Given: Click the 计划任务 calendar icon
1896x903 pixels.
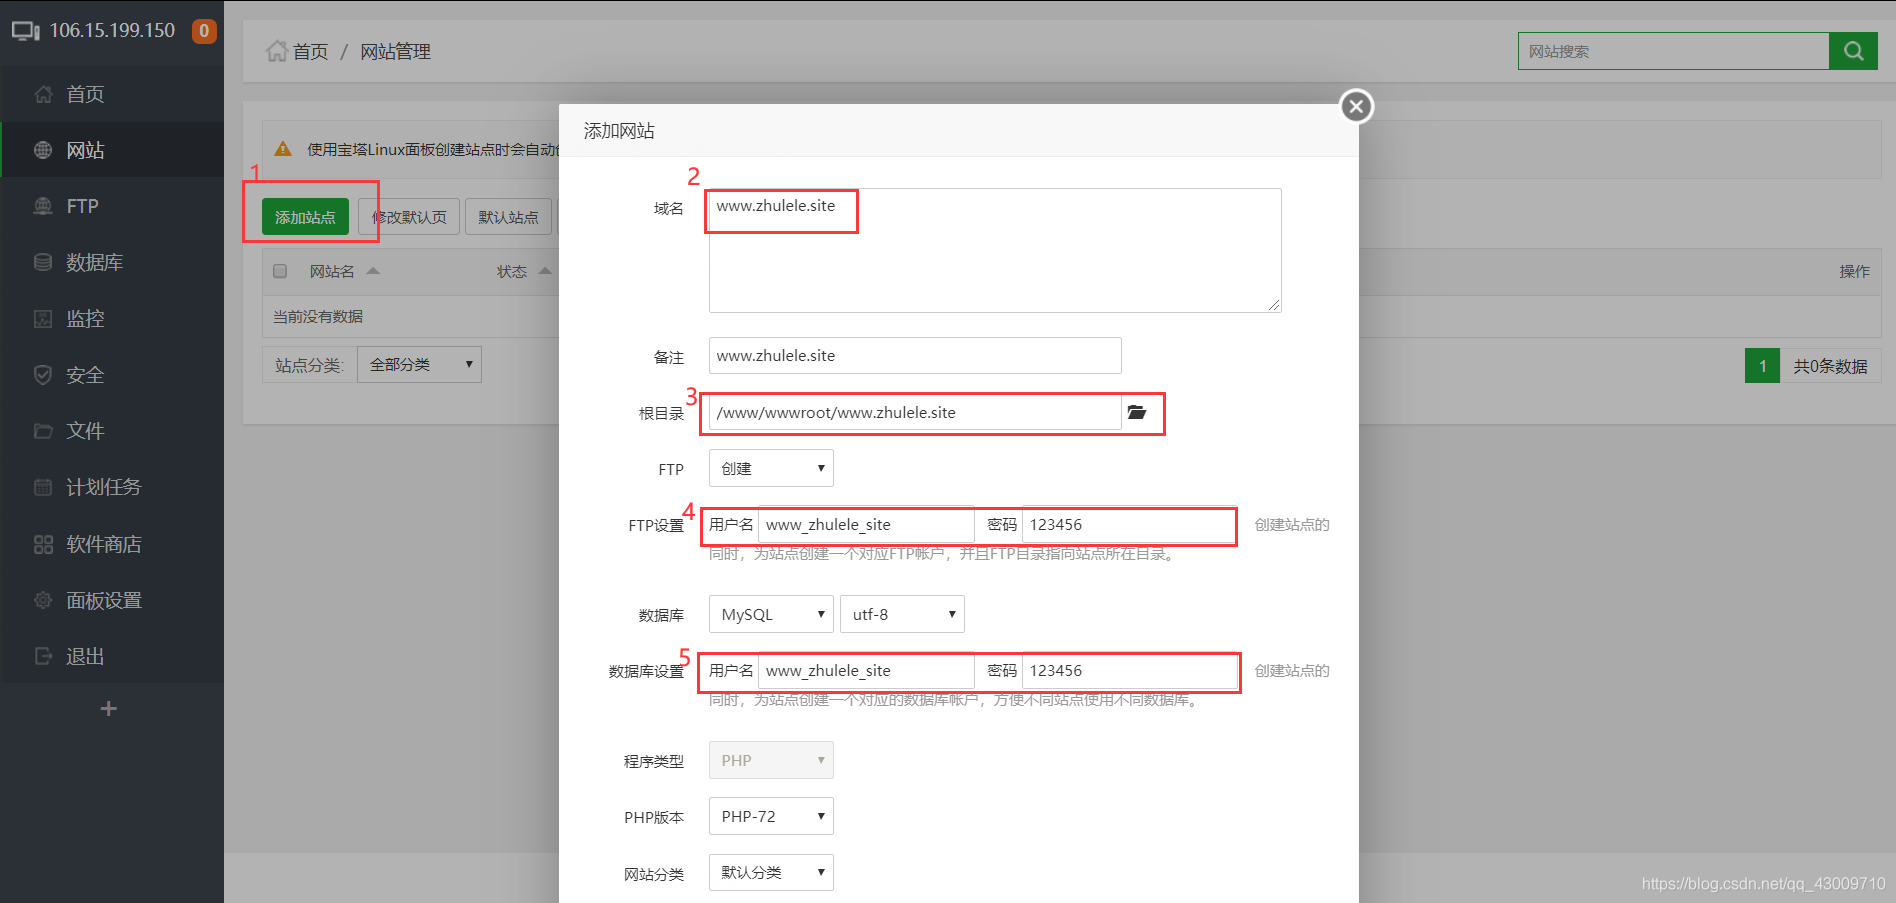Looking at the screenshot, I should pyautogui.click(x=43, y=487).
